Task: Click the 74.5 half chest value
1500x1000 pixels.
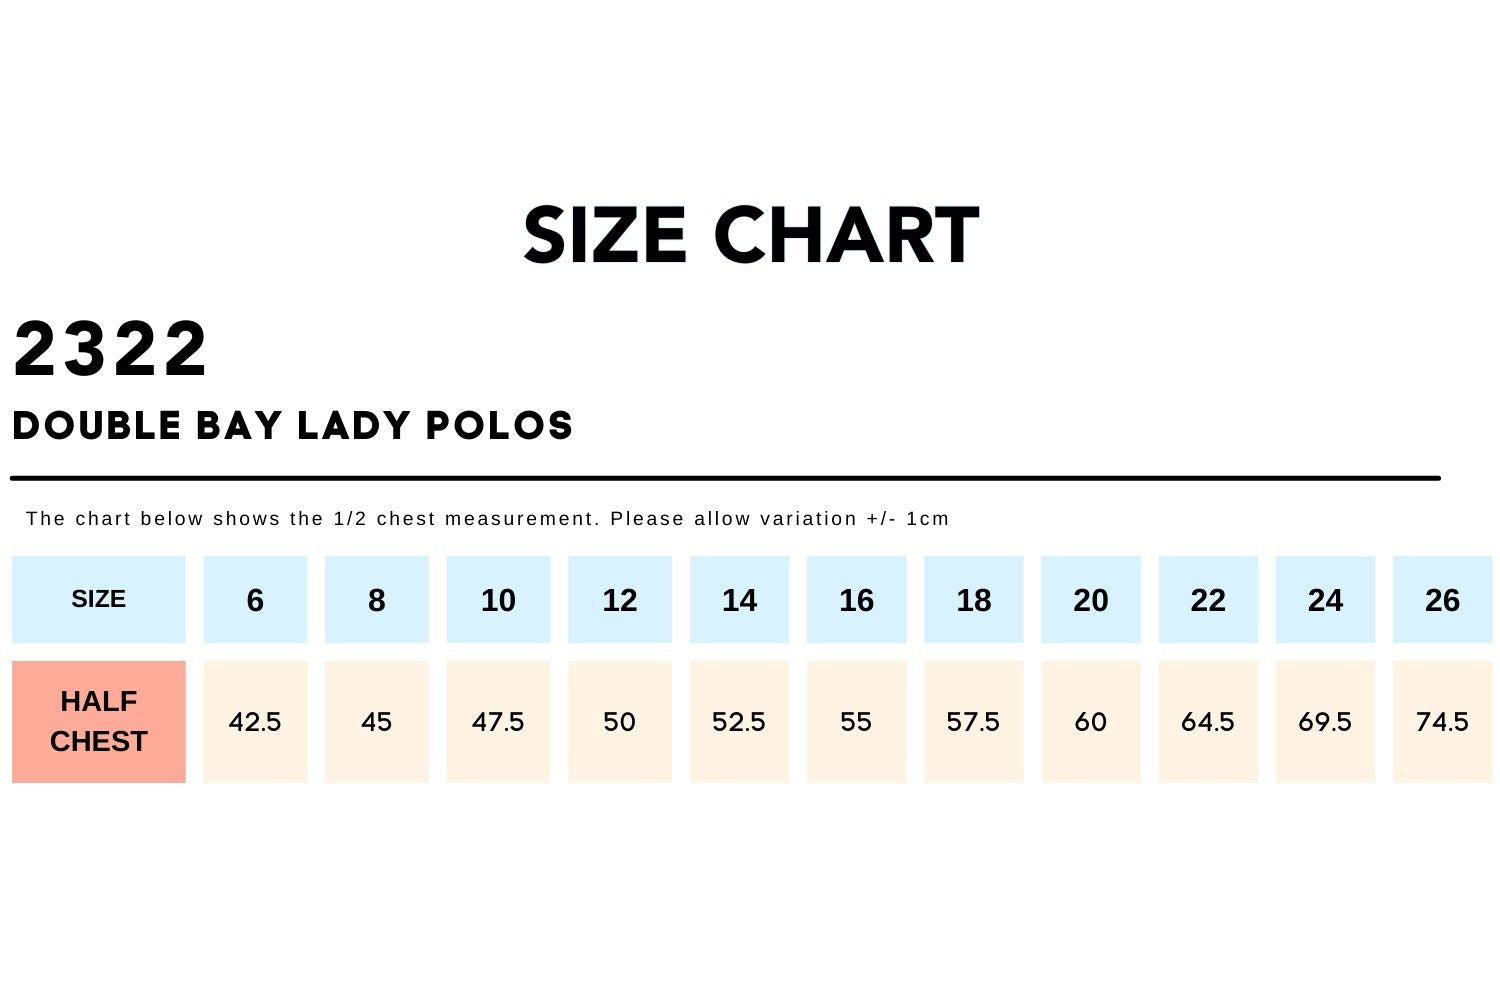Action: coord(1442,721)
